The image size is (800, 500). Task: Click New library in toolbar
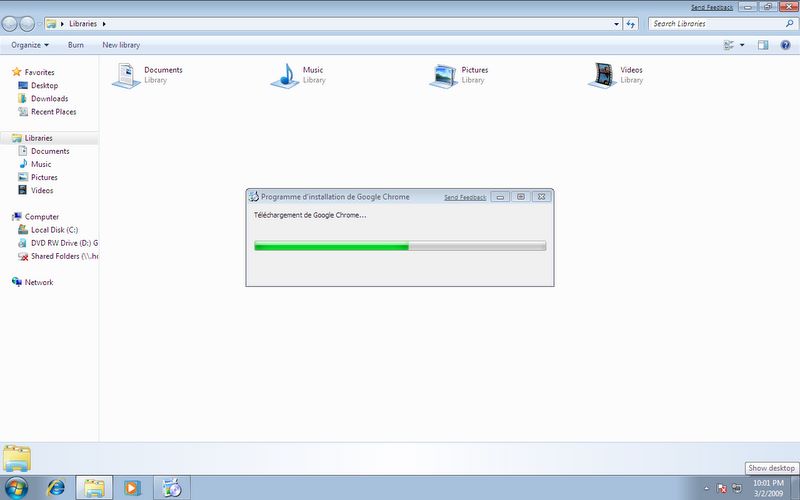coord(121,45)
